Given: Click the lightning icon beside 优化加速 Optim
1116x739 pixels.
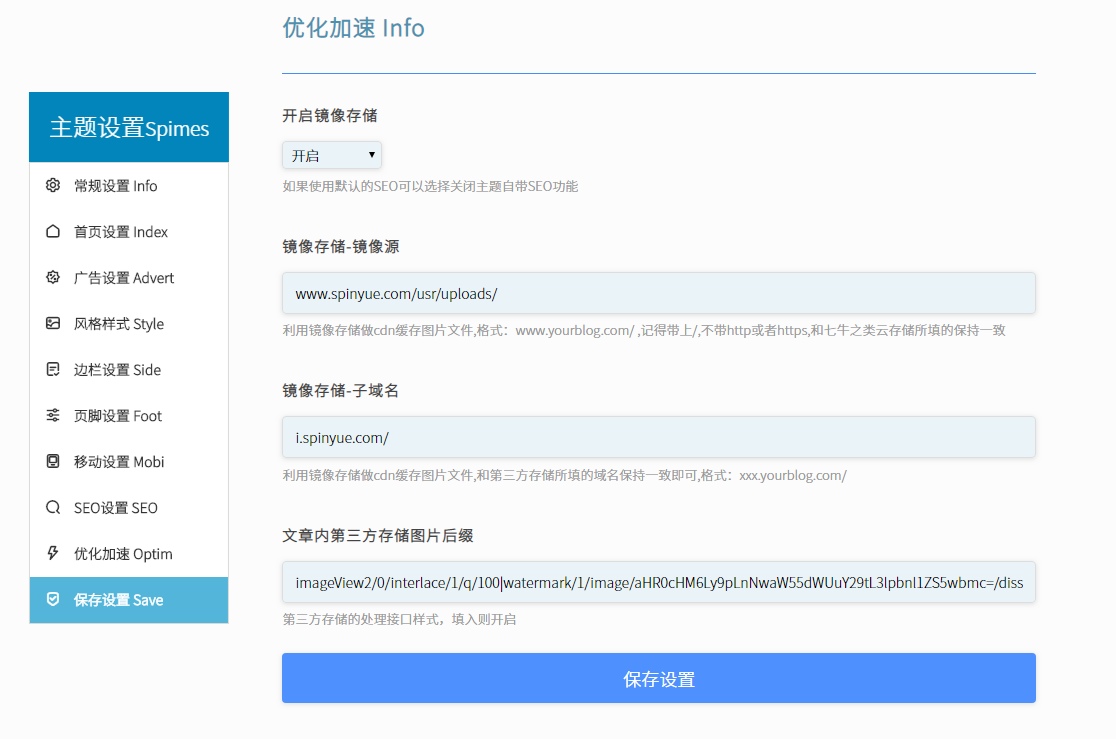Looking at the screenshot, I should 53,553.
